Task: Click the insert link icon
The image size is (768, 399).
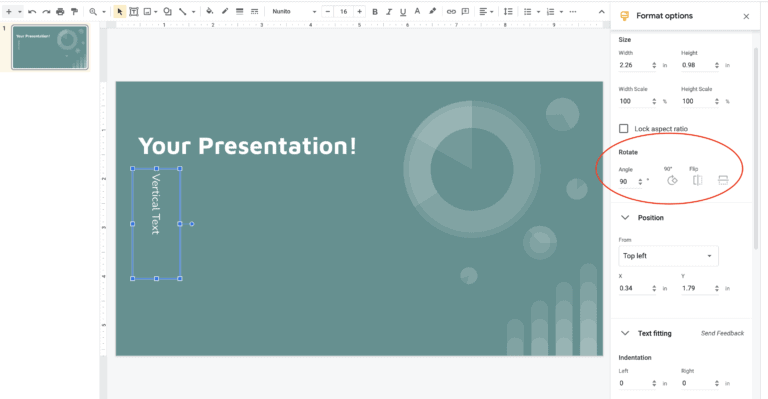Action: coord(451,12)
